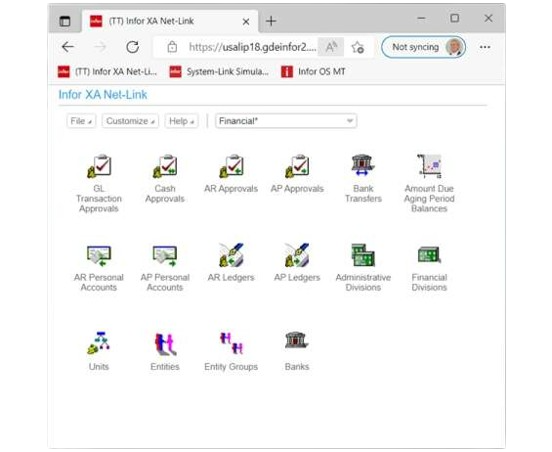Open Administrative Divisions icon

[x=363, y=255]
